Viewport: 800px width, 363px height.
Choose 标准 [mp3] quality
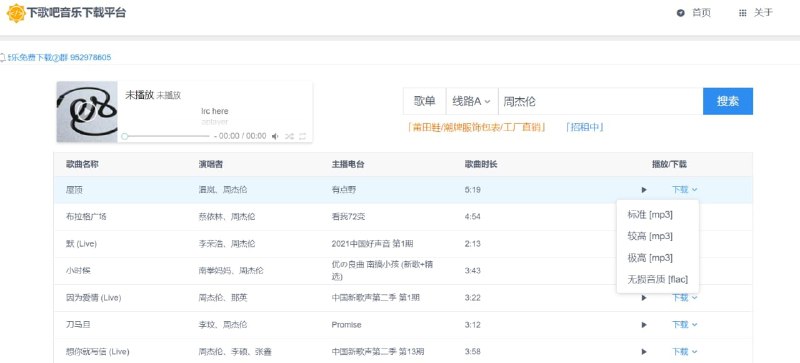click(658, 215)
